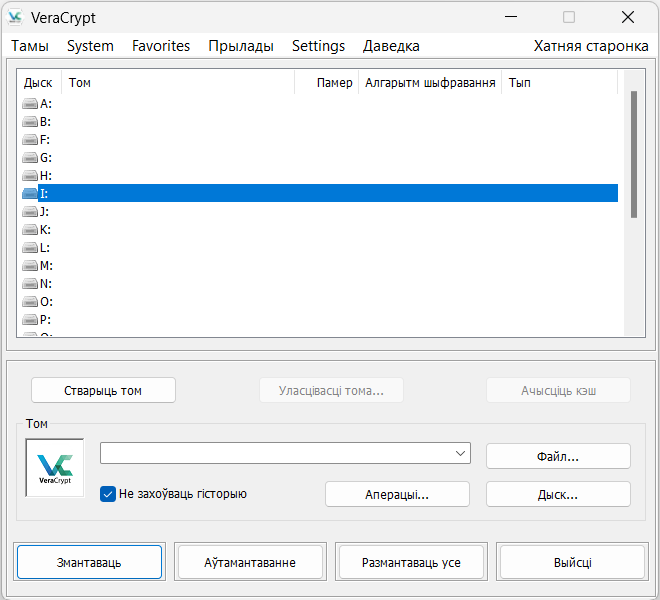Viewport: 660px width, 600px height.
Task: Click the drive icon for P:
Action: coord(30,320)
